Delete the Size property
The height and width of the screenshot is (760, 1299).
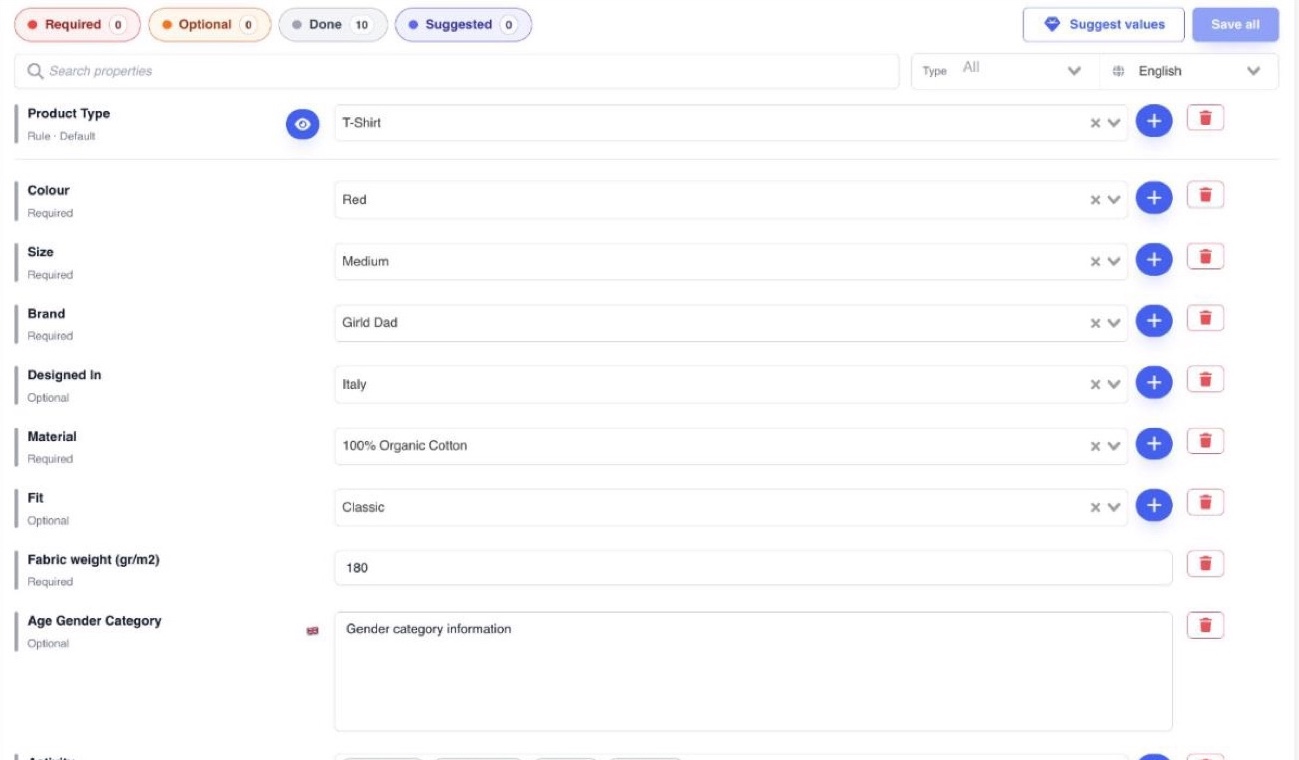click(1205, 258)
